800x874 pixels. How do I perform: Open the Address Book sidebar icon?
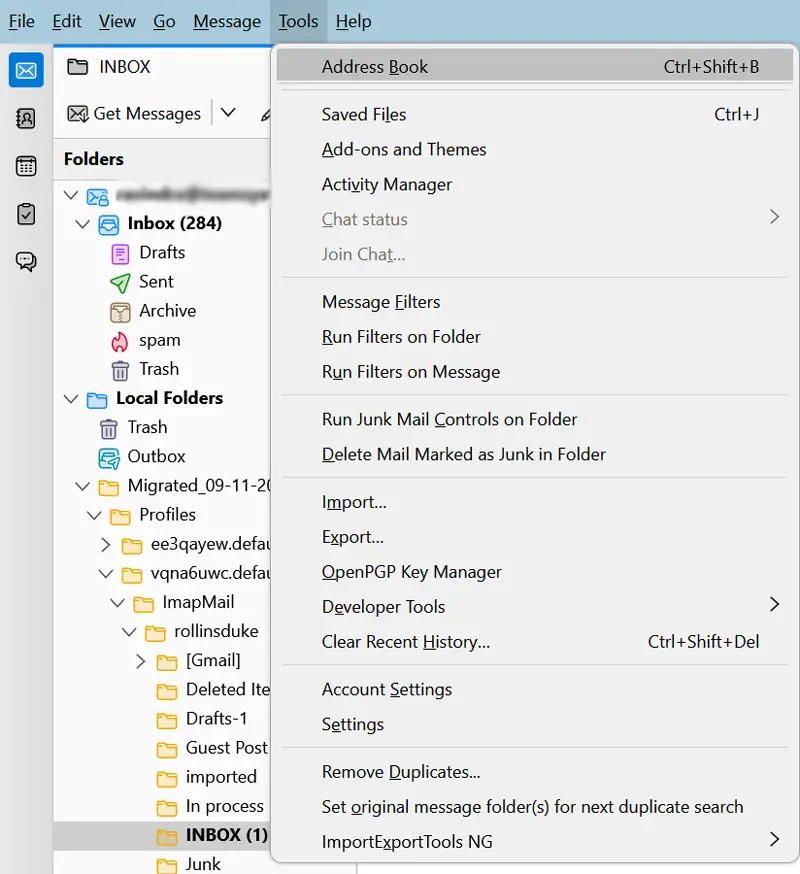click(26, 119)
